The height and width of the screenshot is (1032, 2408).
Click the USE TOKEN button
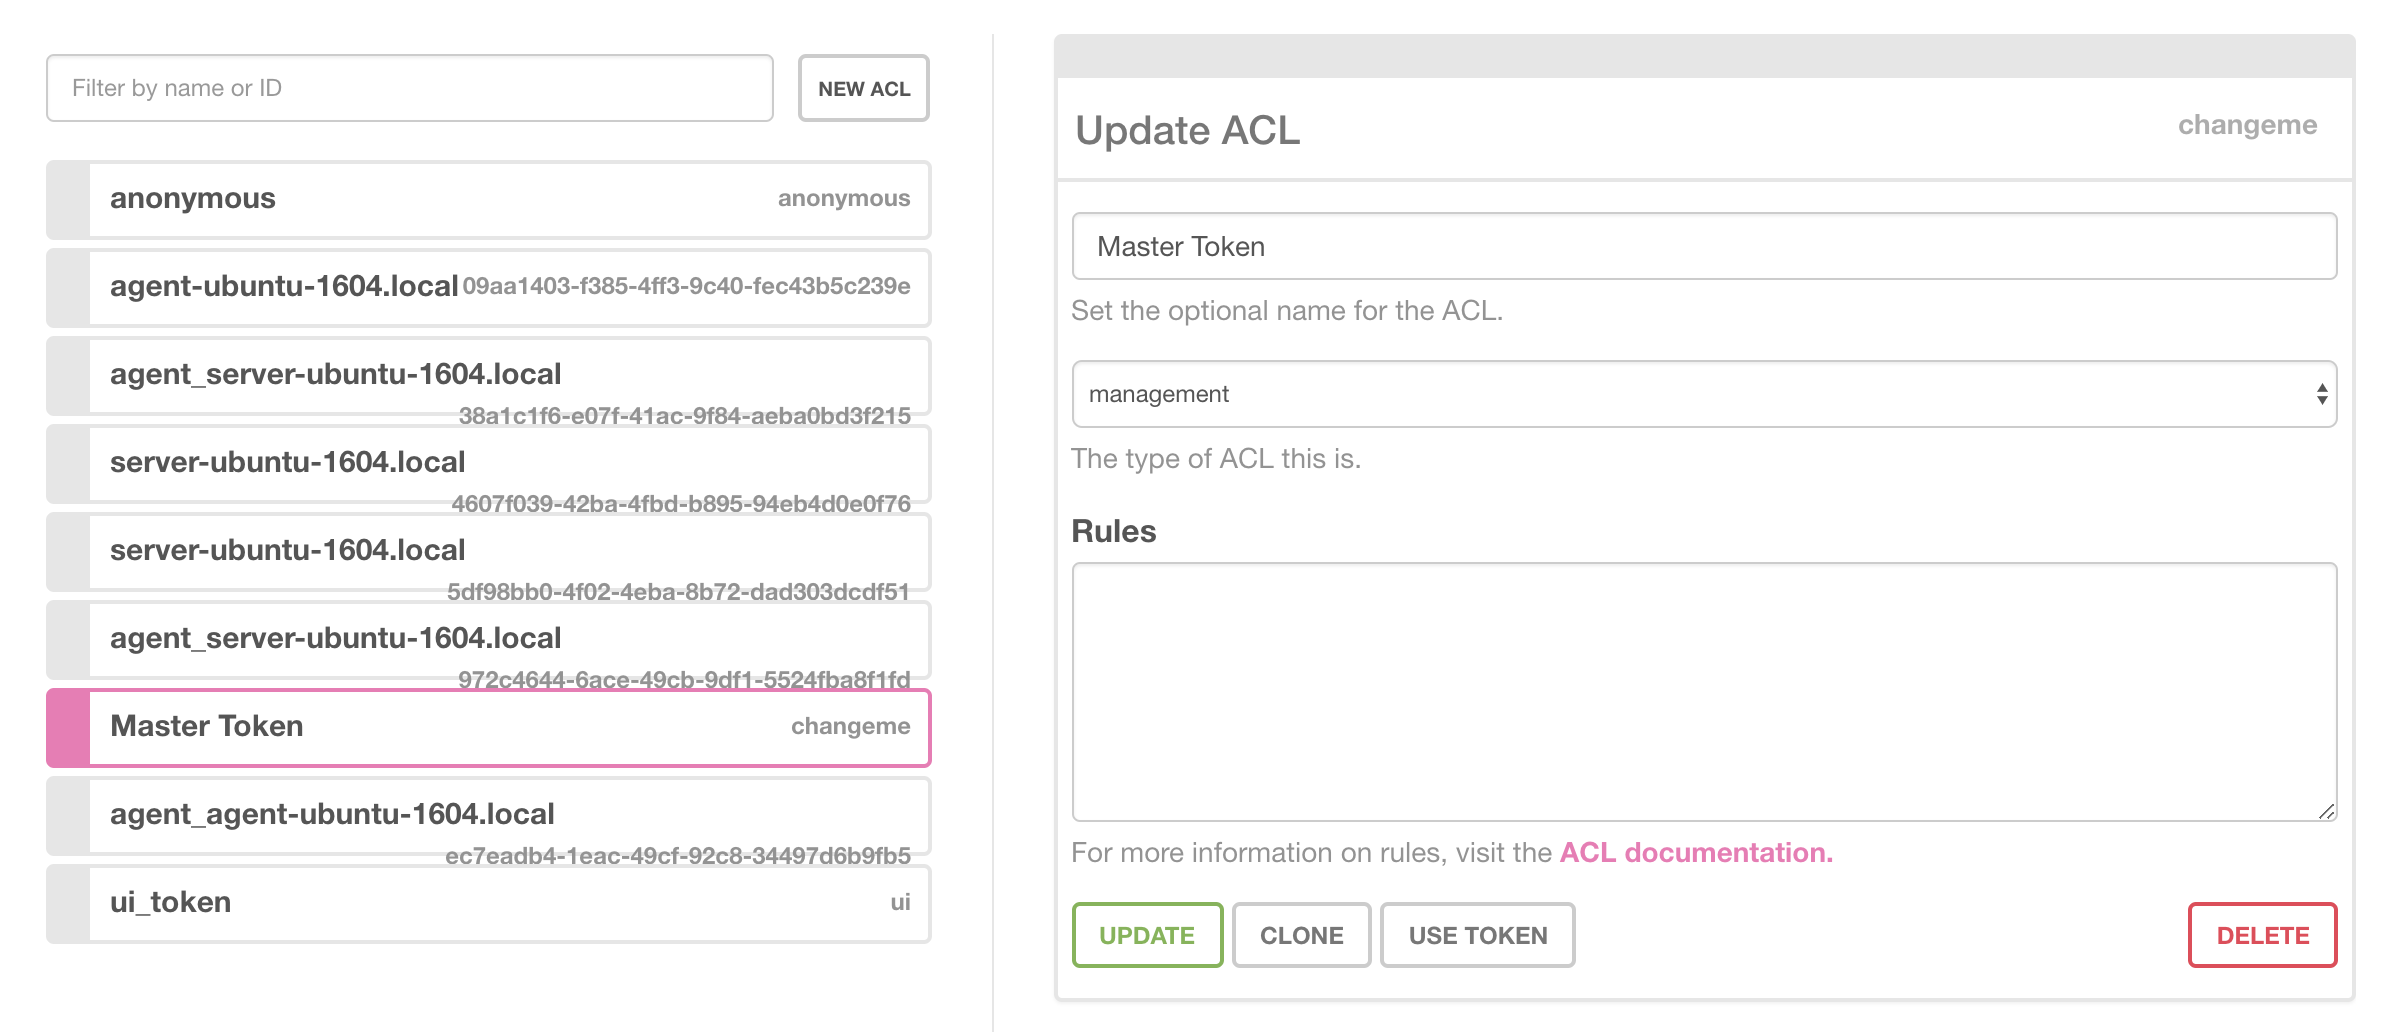(1477, 935)
